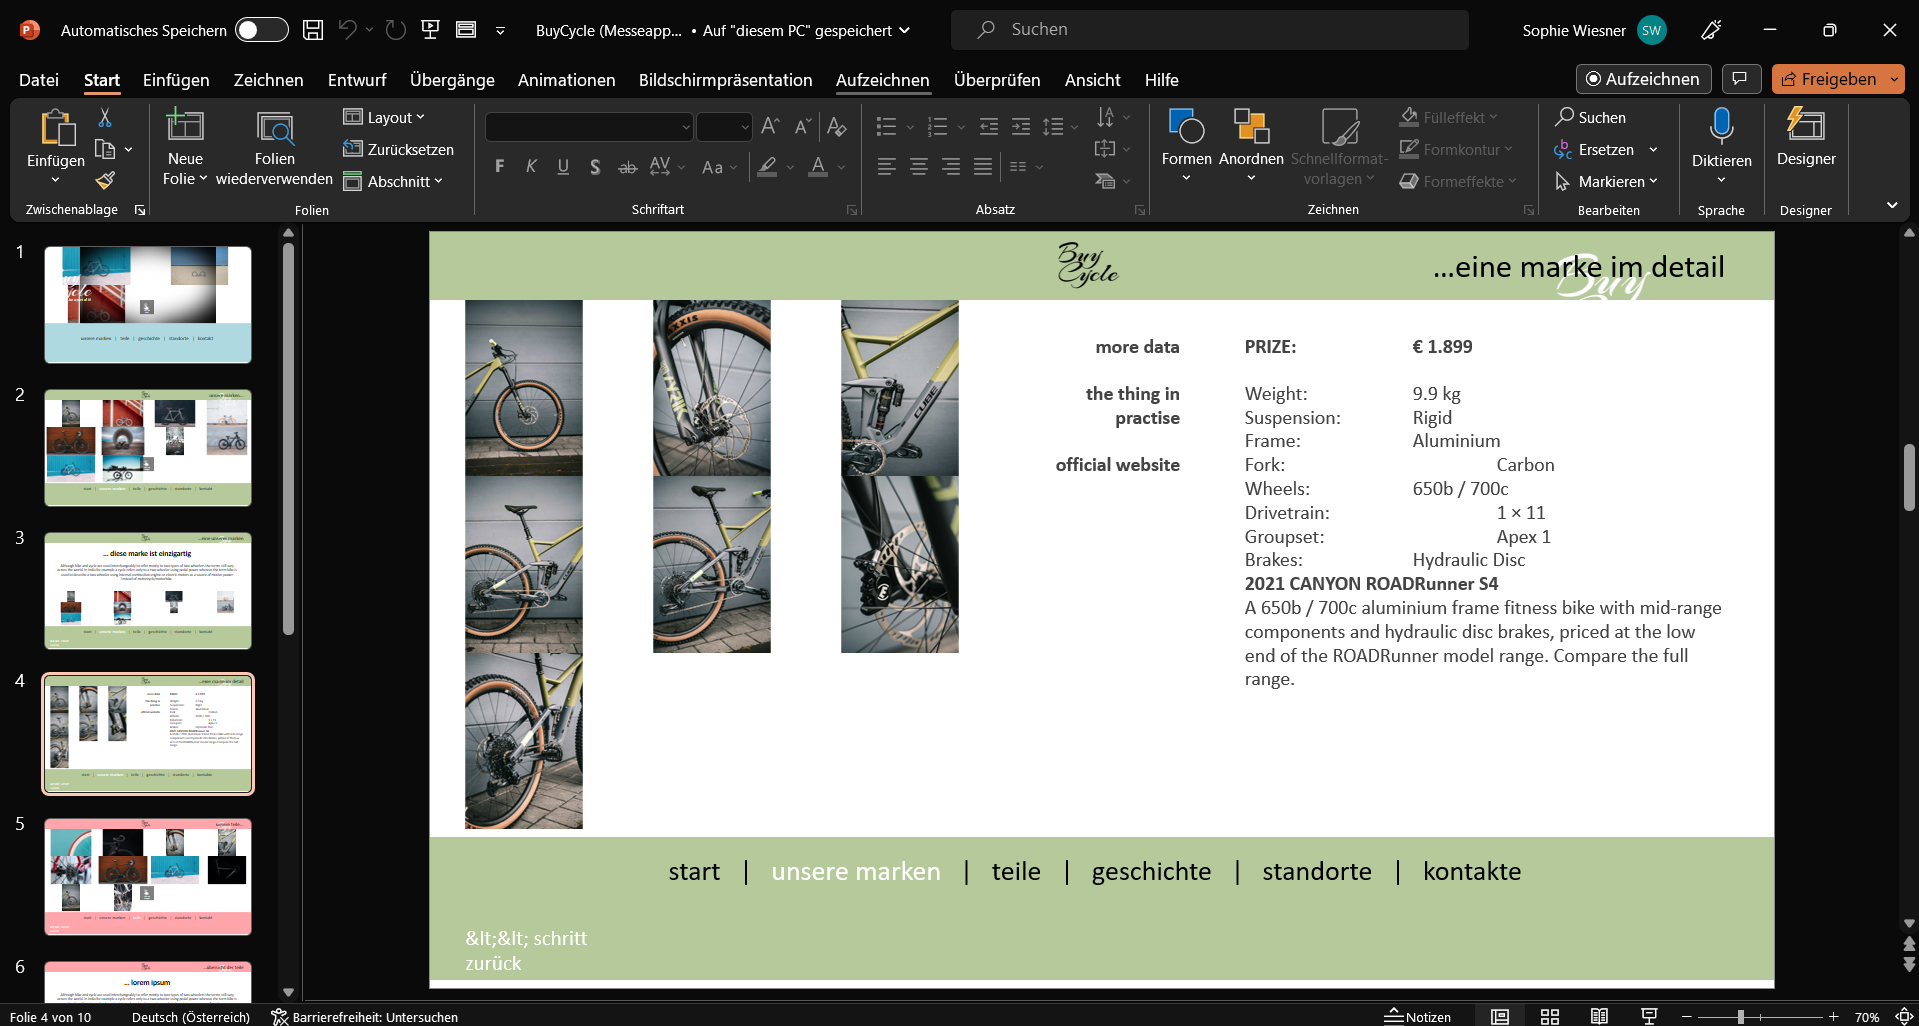The width and height of the screenshot is (1919, 1026).
Task: Toggle underline formatting
Action: [x=563, y=167]
